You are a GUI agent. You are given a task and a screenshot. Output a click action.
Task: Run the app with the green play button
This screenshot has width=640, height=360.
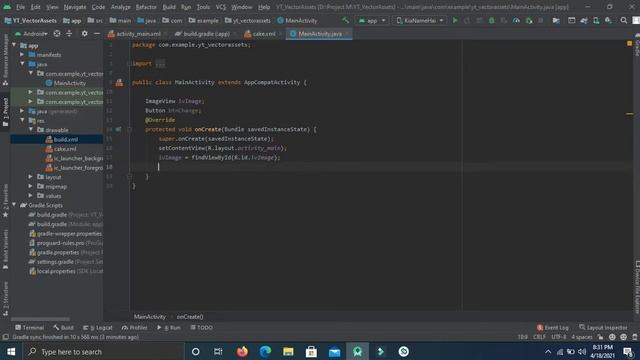tap(455, 20)
